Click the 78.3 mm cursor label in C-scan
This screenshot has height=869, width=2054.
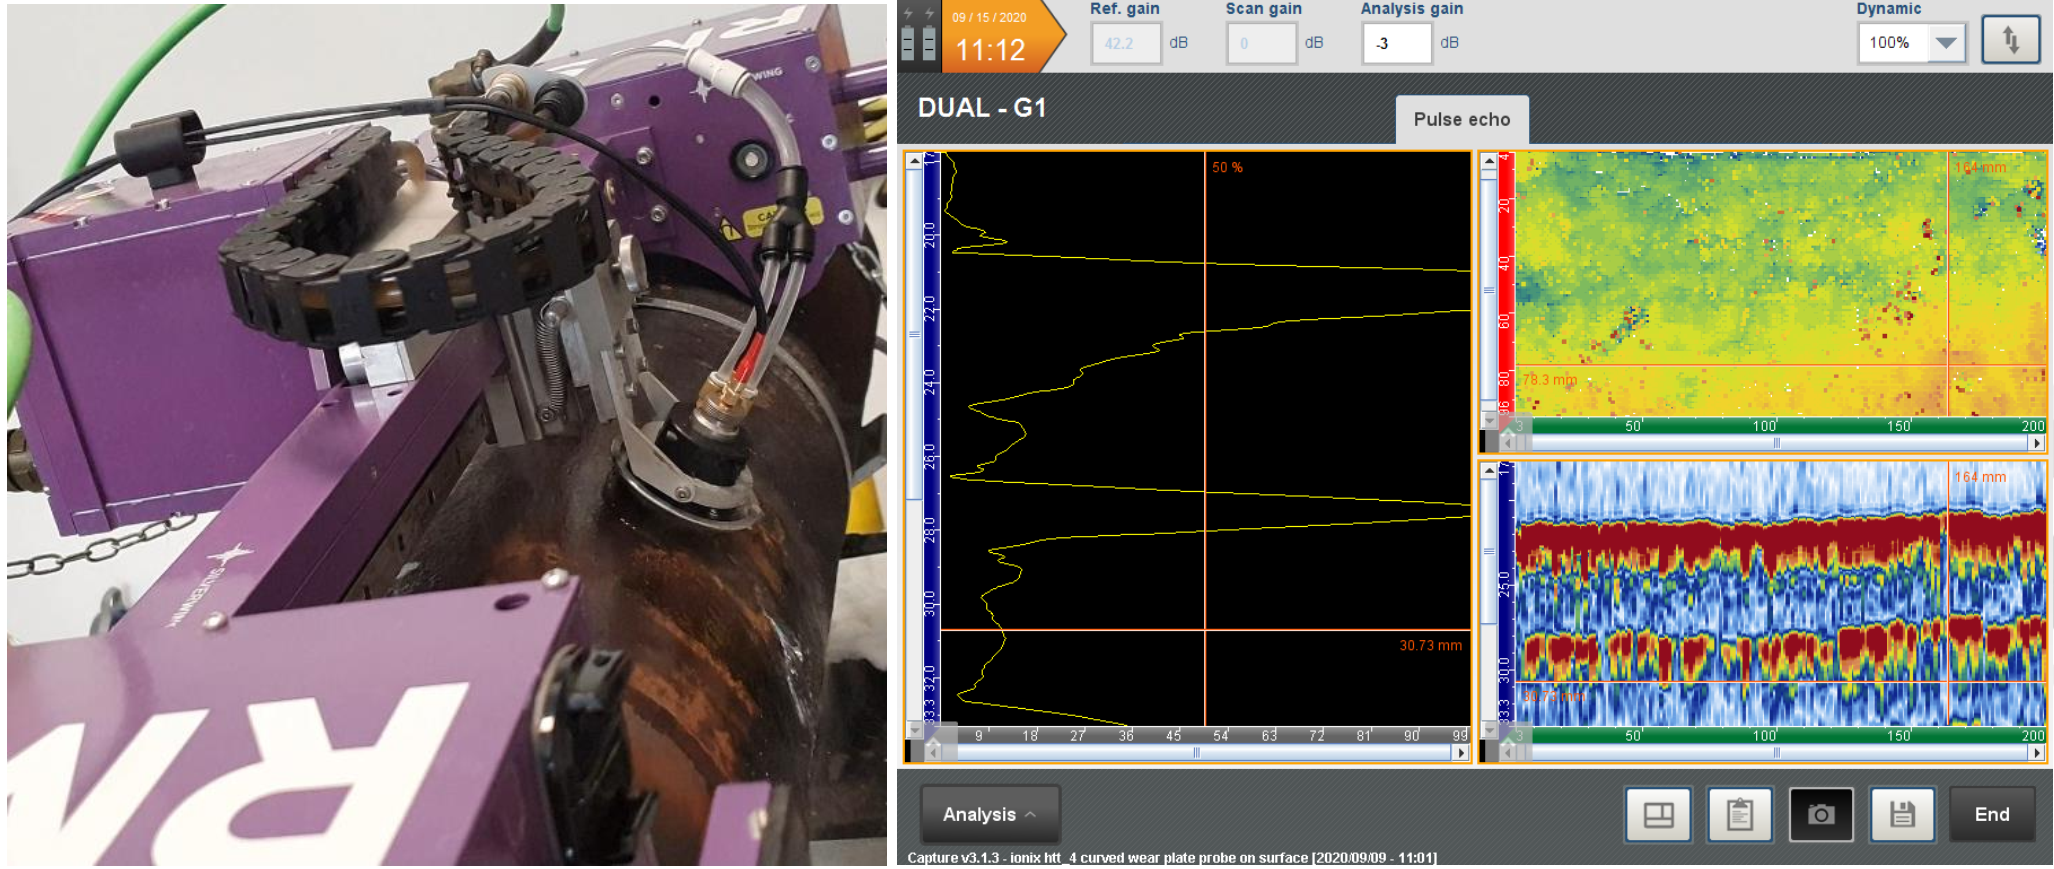(1550, 380)
